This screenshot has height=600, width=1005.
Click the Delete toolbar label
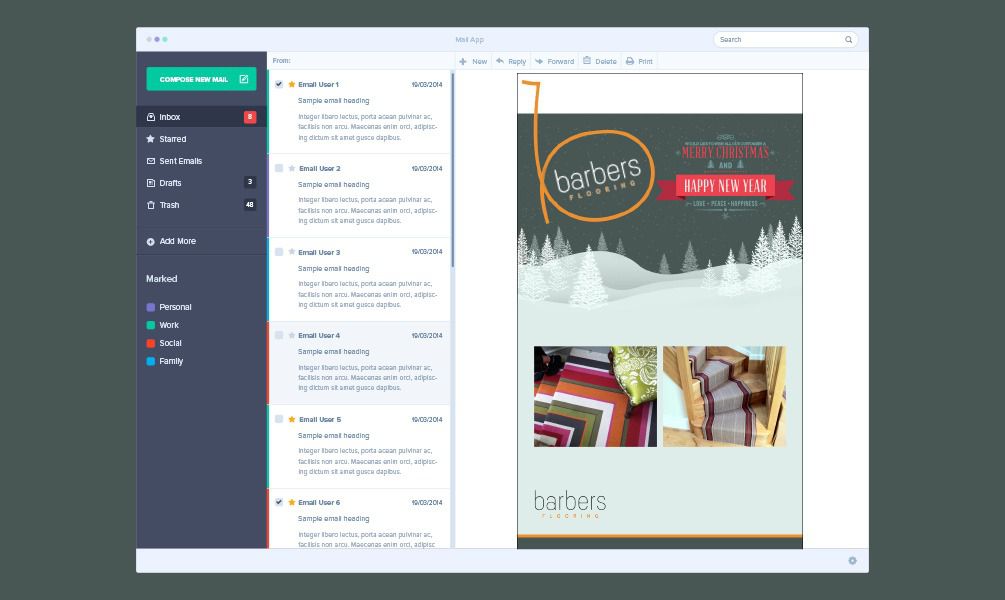pos(606,62)
